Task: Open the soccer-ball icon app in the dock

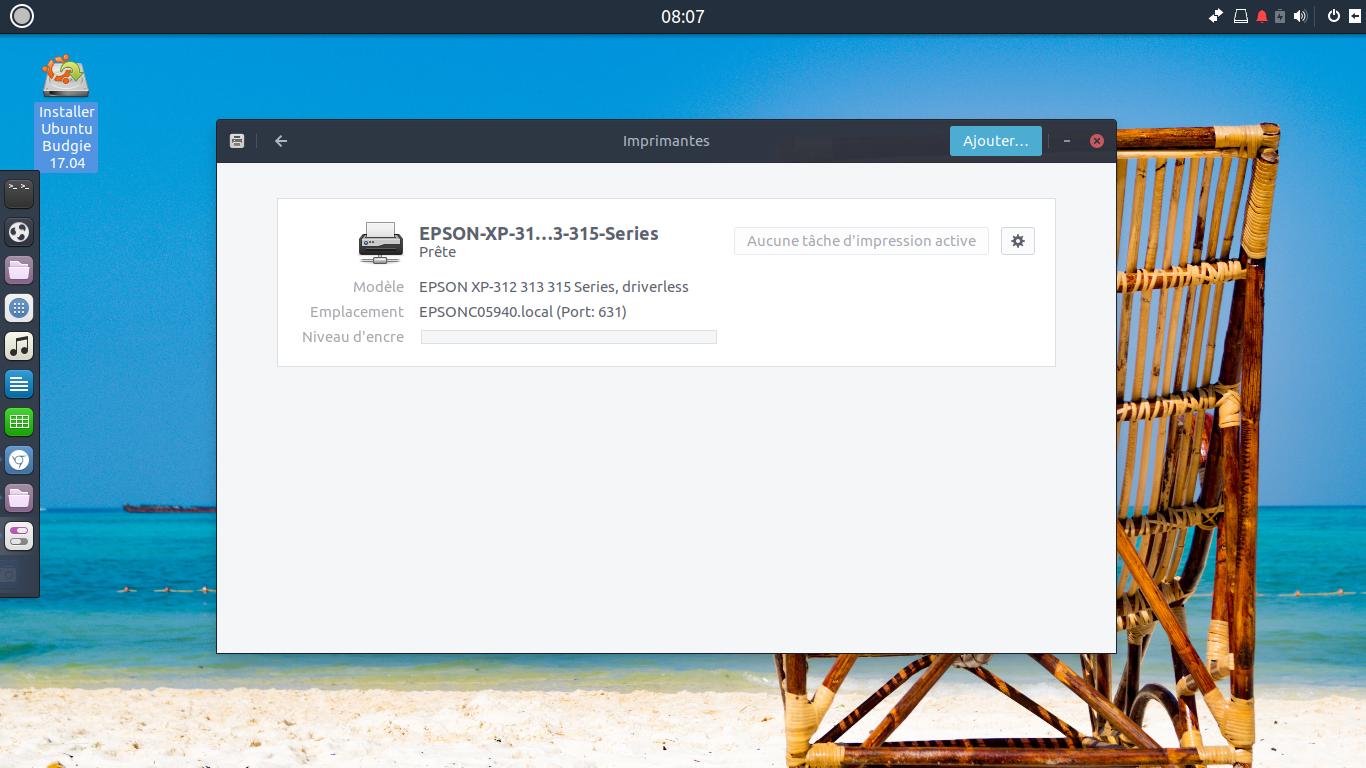Action: pos(19,232)
